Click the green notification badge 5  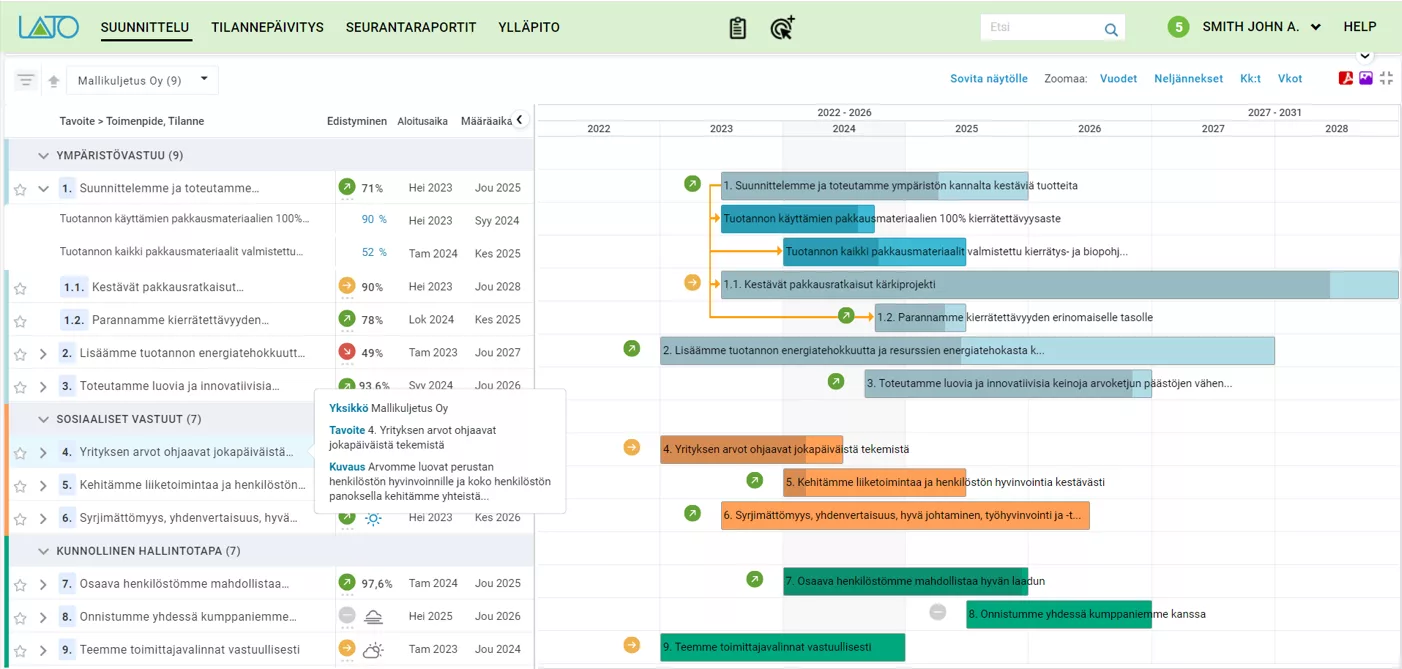[x=1179, y=28]
